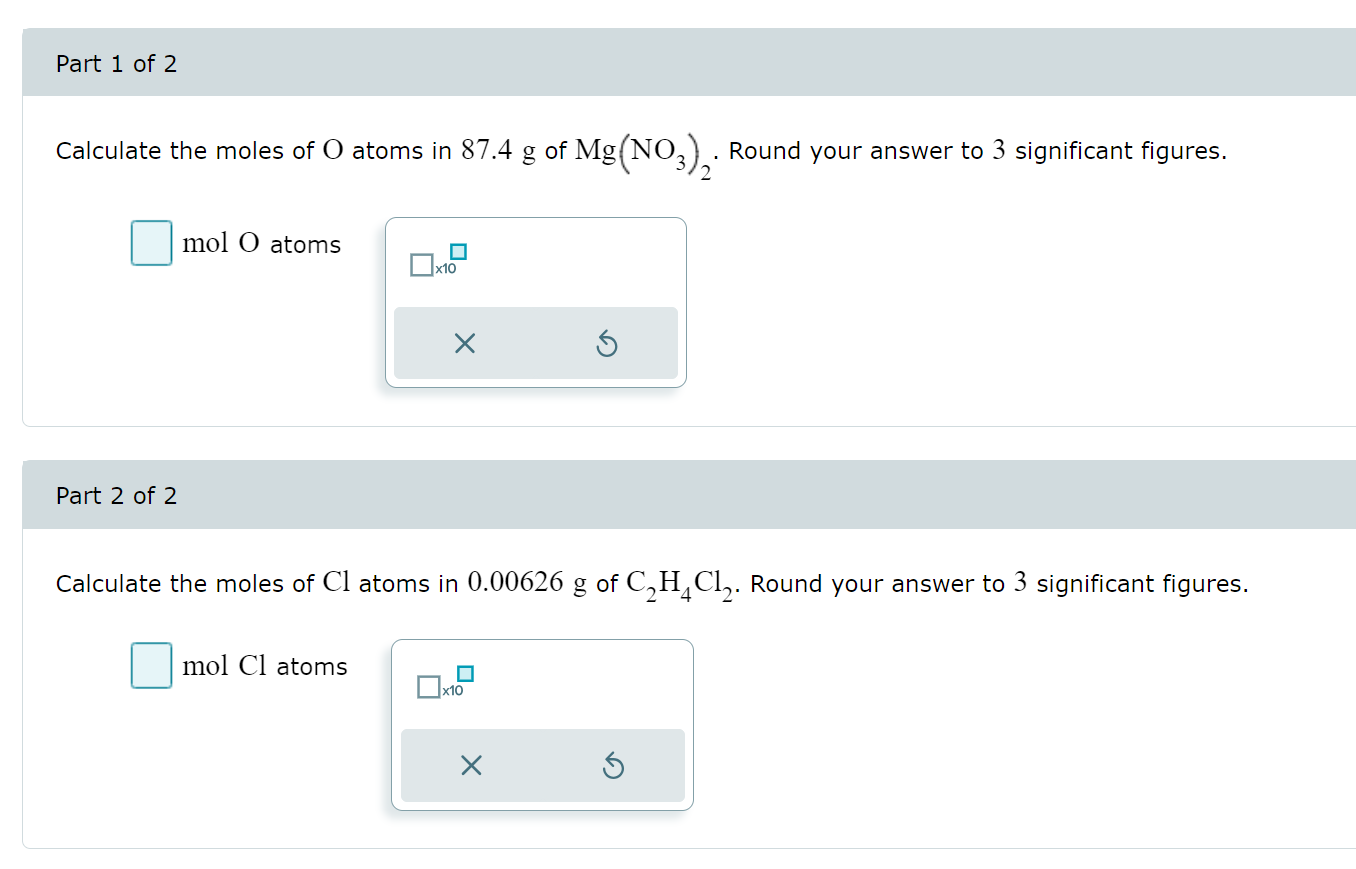The height and width of the screenshot is (869, 1356).
Task: Click the Part 1 of 2 header
Action: pos(116,62)
